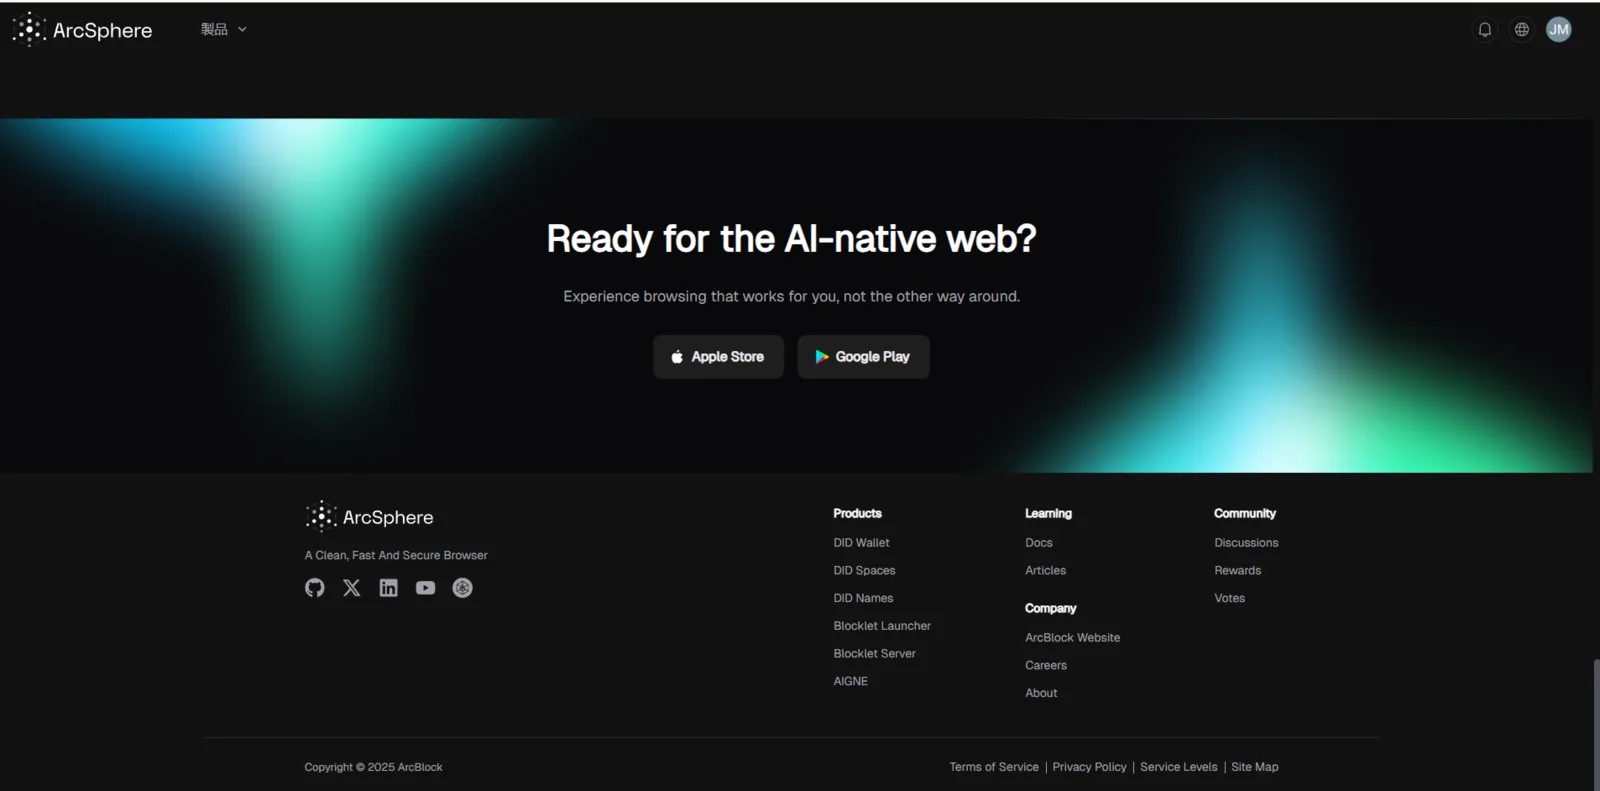Screen dimensions: 1600x791
Task: Open the Terms of Service link
Action: click(994, 767)
